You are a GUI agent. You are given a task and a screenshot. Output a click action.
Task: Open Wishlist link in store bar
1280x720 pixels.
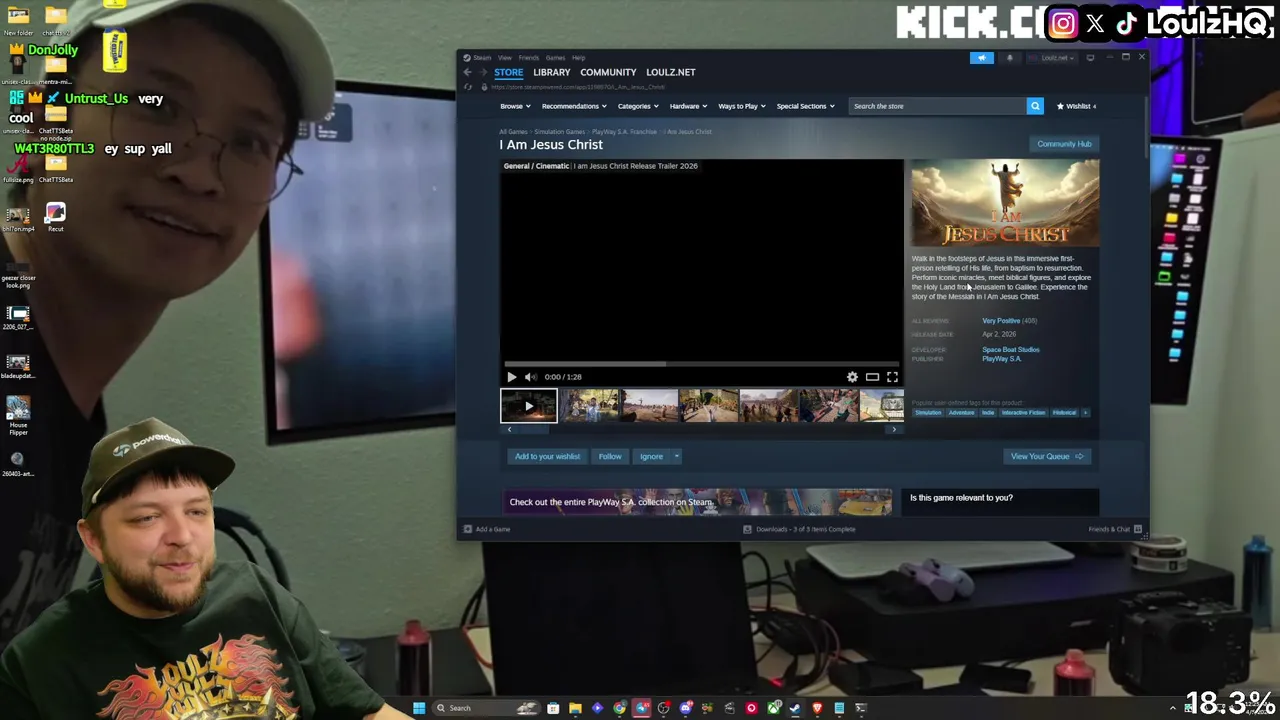pyautogui.click(x=1077, y=106)
